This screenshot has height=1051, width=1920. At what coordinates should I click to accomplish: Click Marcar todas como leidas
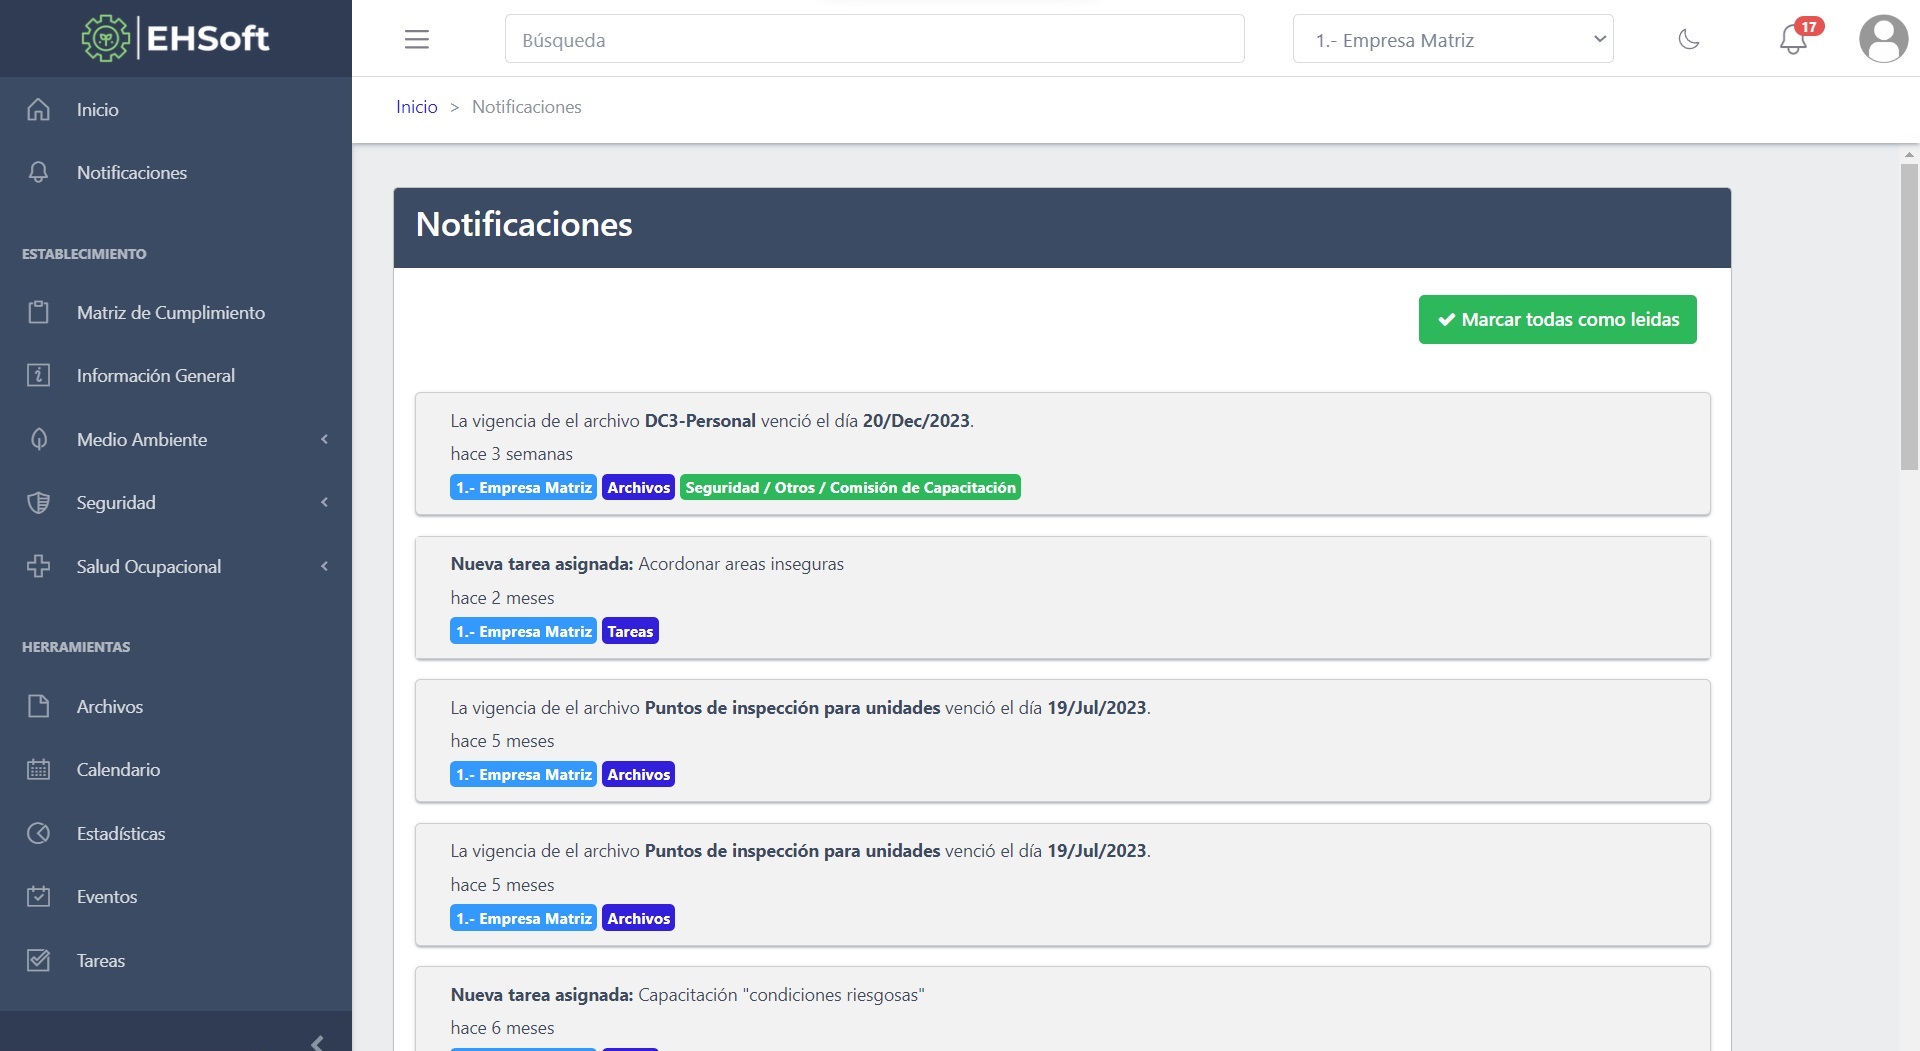coord(1556,319)
